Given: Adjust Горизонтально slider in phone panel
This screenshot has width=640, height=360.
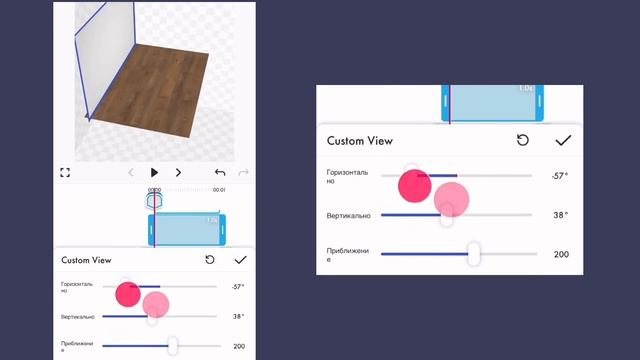Looking at the screenshot, I should [160, 287].
